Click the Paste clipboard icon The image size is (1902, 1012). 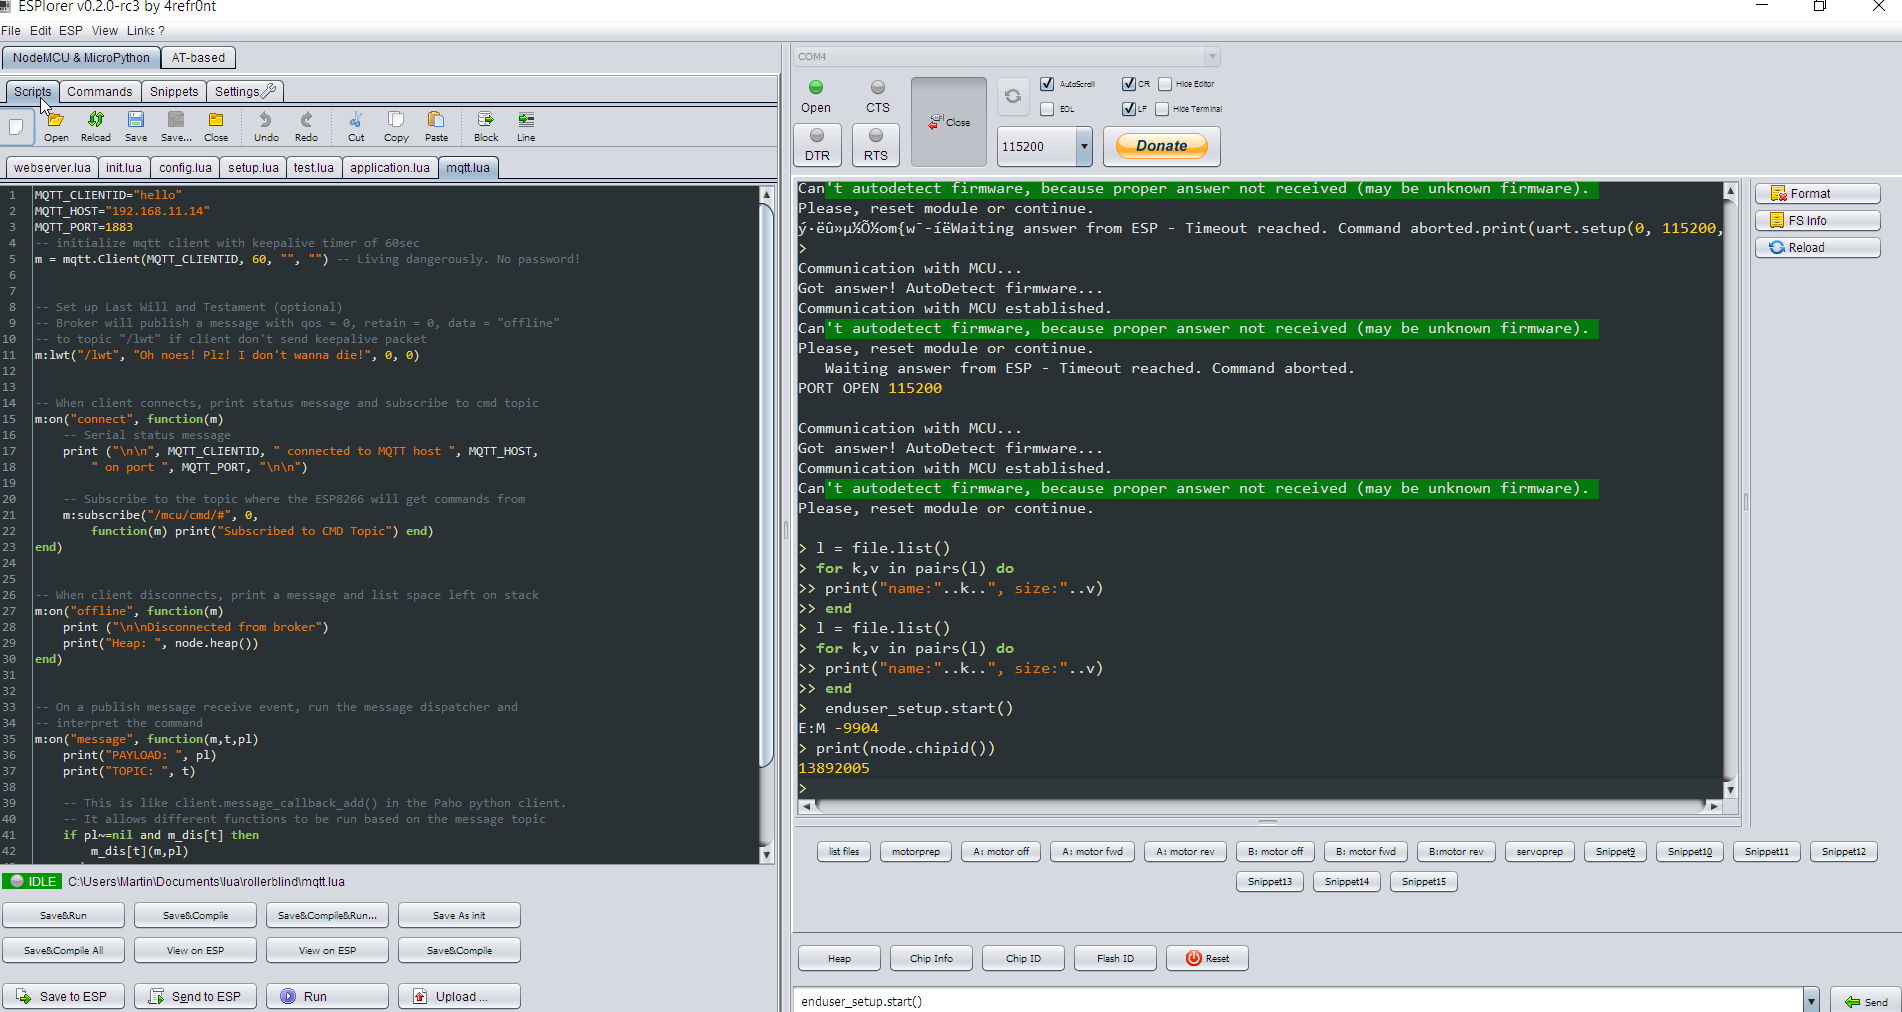(x=436, y=121)
